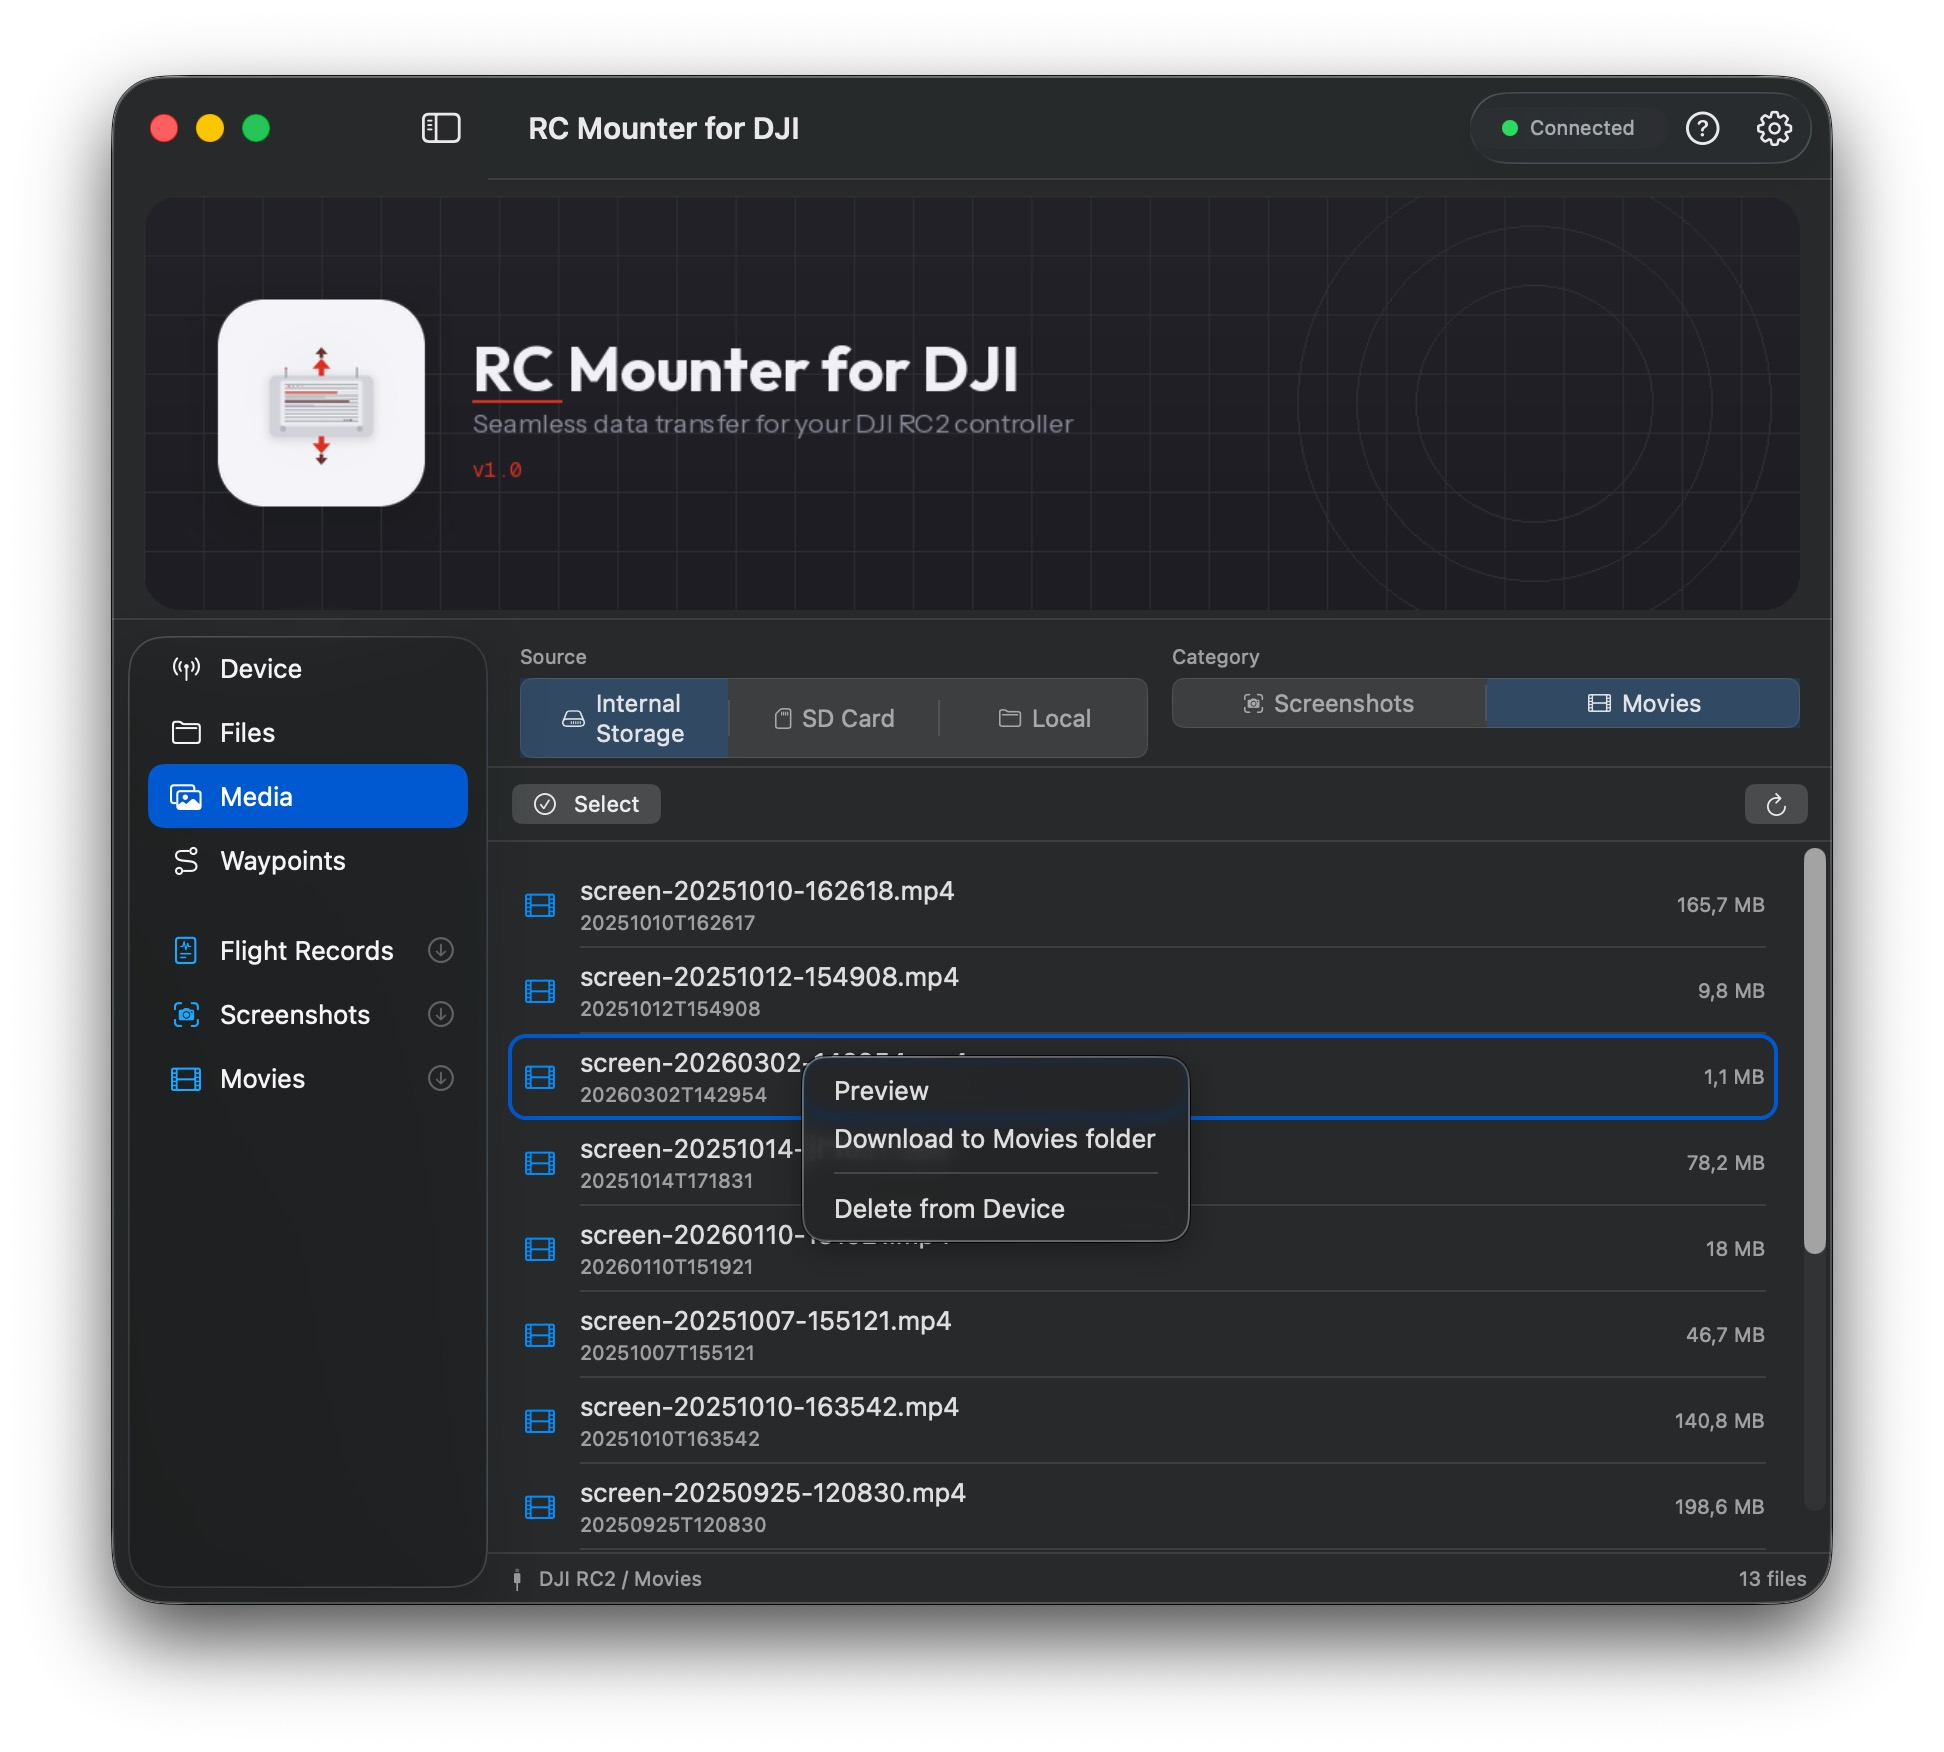
Task: Switch source to Local
Action: 1043,718
